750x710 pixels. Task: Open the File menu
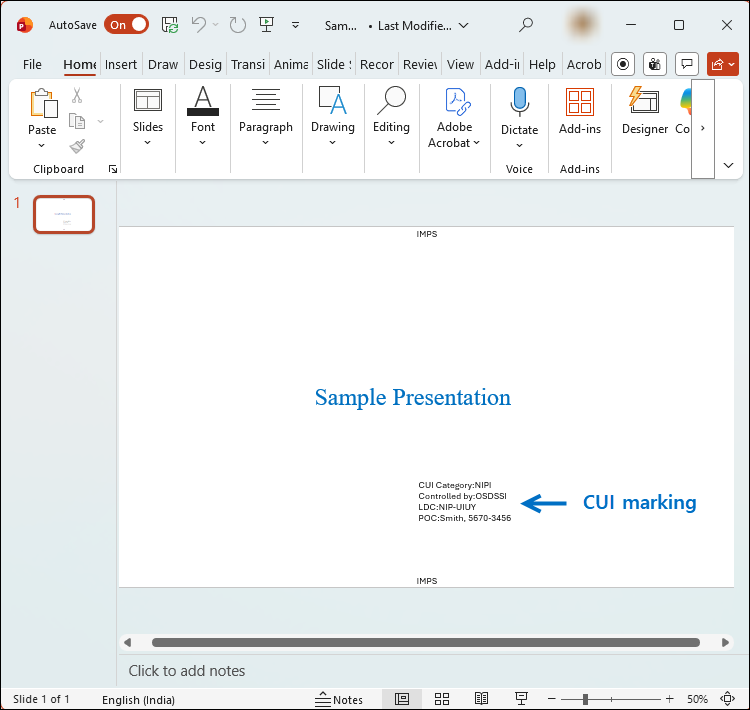click(32, 64)
